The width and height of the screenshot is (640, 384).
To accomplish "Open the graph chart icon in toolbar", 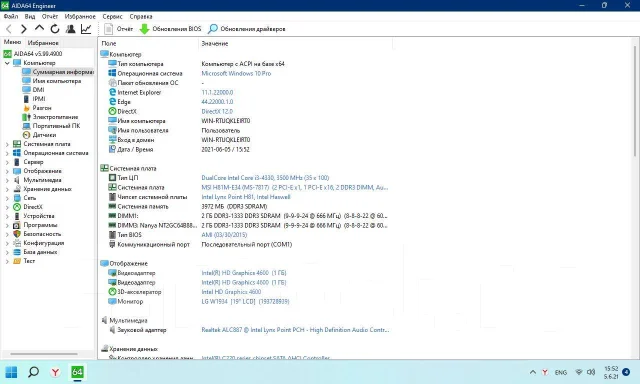I will [86, 29].
